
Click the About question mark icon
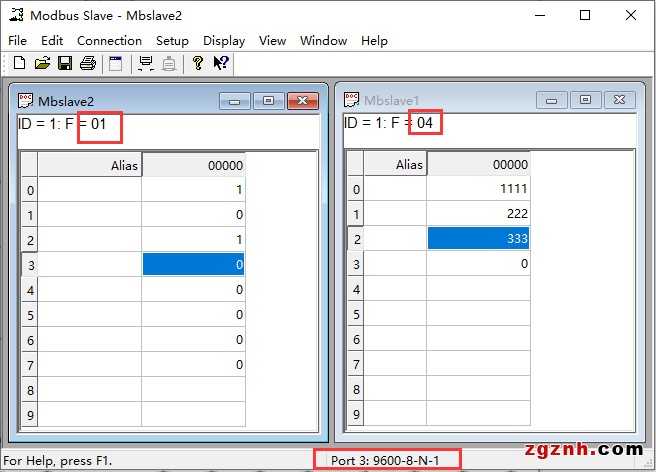(198, 63)
